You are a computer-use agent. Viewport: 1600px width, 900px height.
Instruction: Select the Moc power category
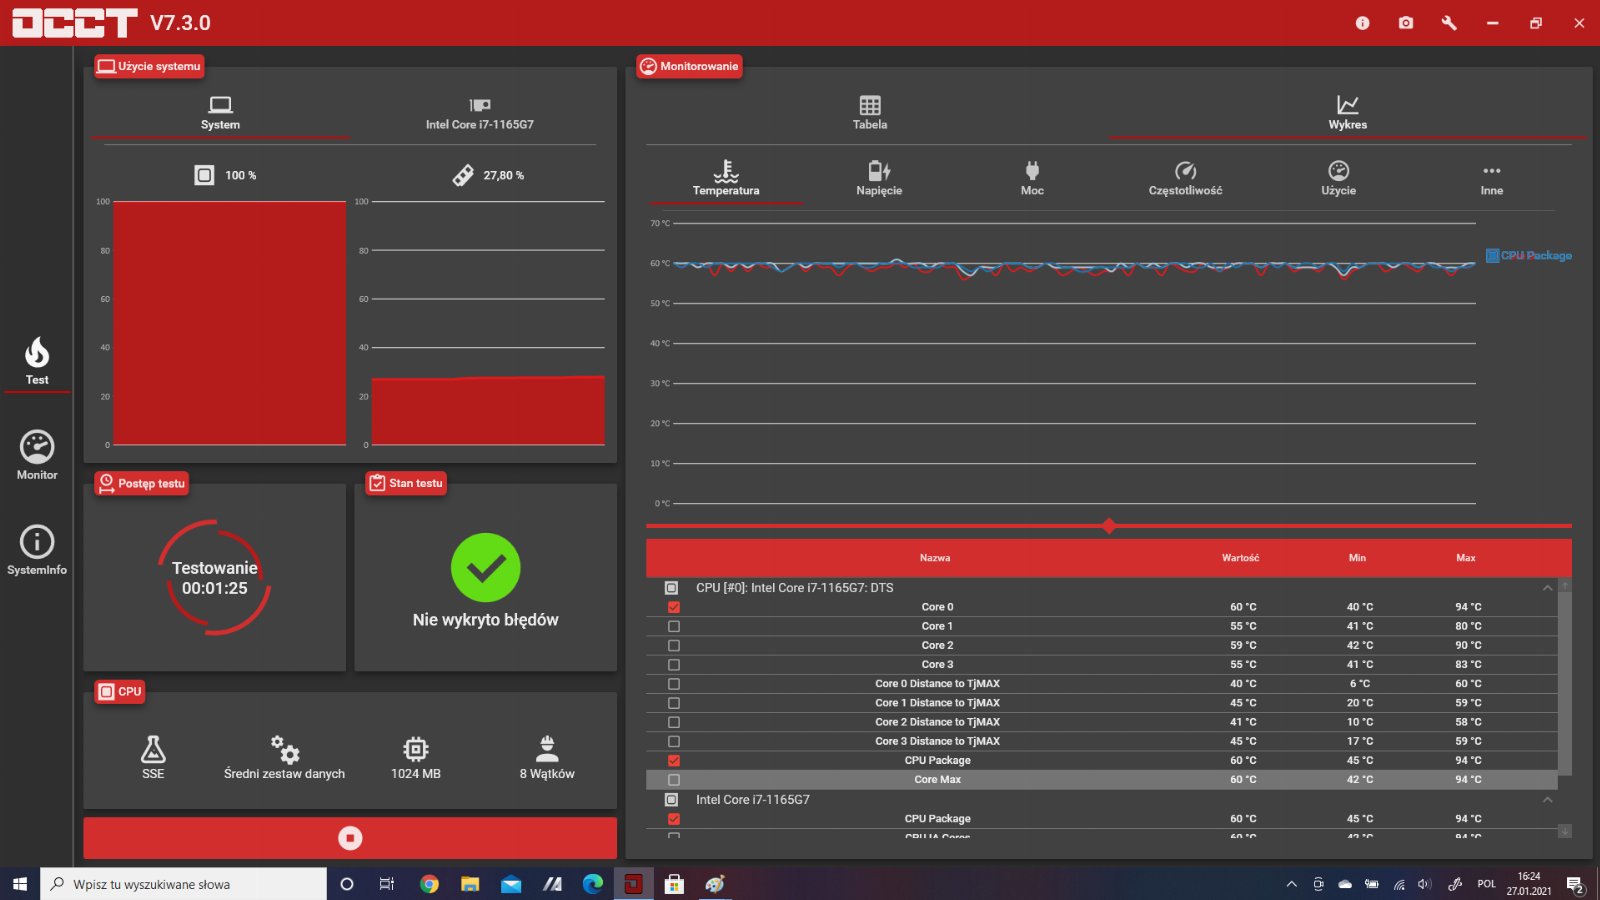click(1032, 177)
